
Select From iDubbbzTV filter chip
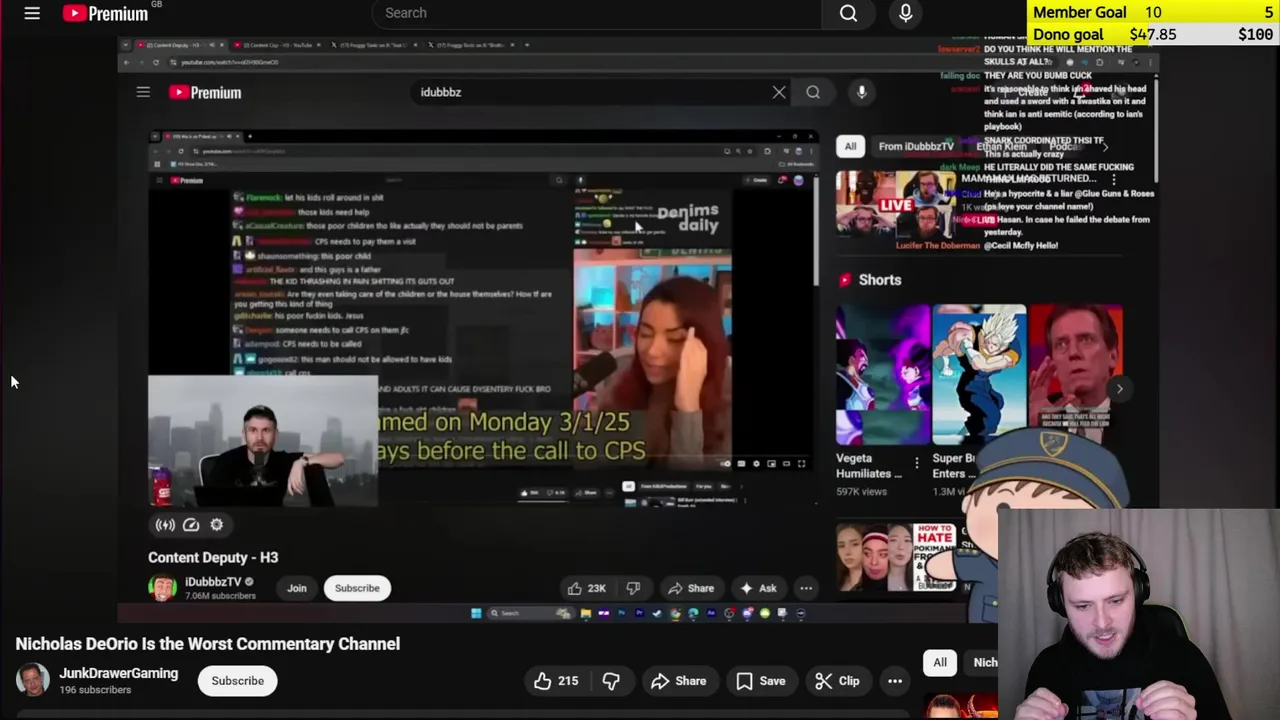(916, 146)
